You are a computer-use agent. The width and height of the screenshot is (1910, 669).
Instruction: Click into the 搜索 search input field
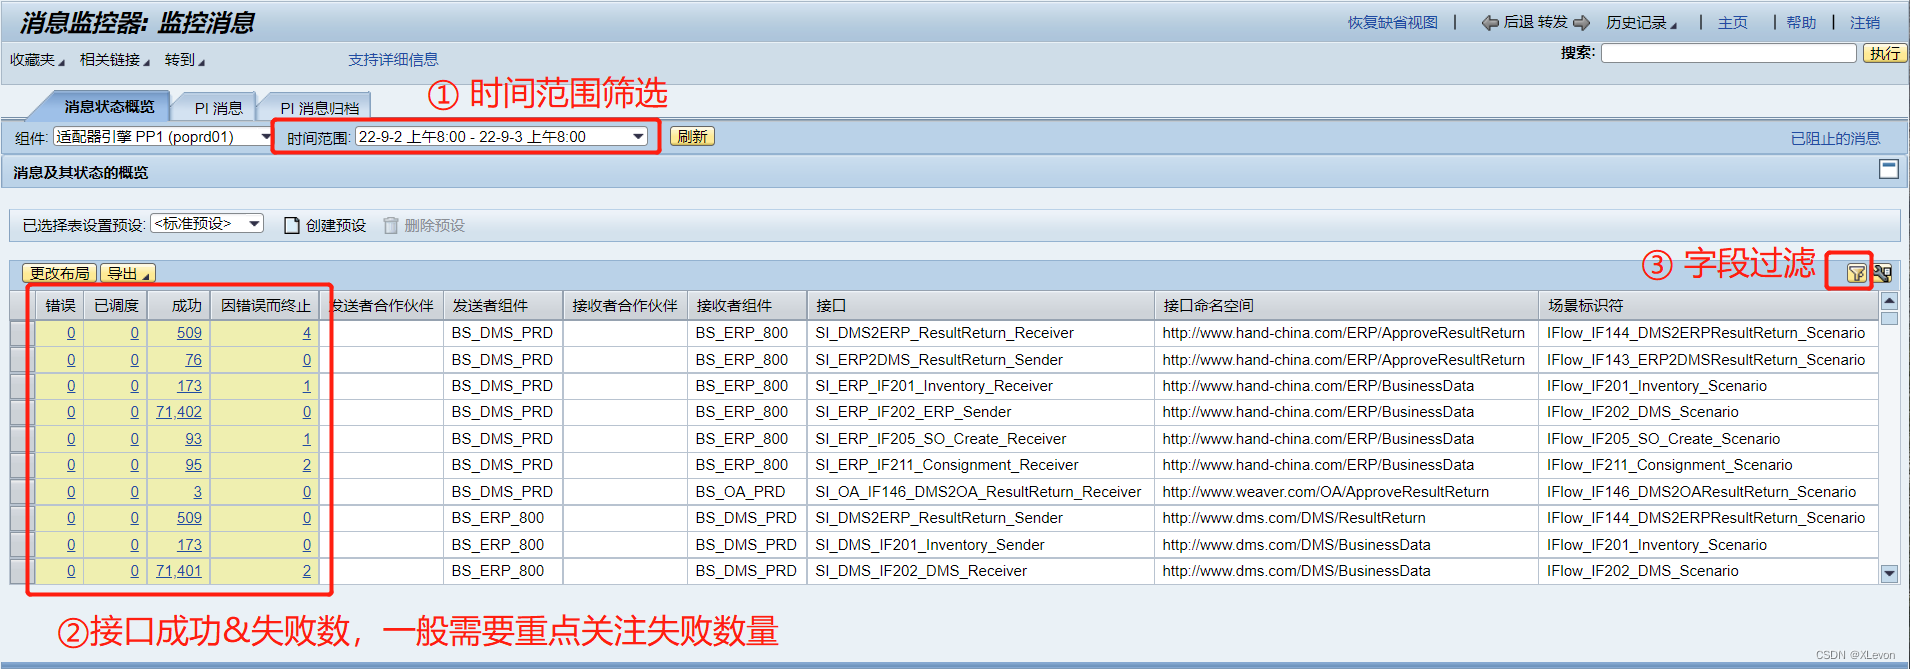point(1728,54)
